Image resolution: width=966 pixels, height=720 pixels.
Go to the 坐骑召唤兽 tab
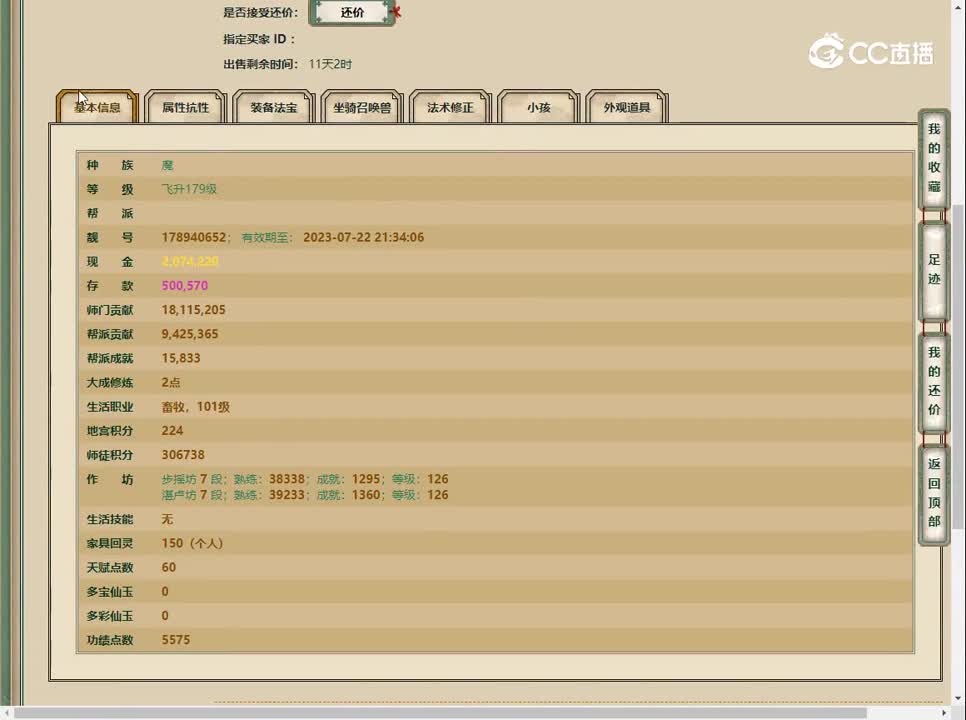tap(362, 107)
